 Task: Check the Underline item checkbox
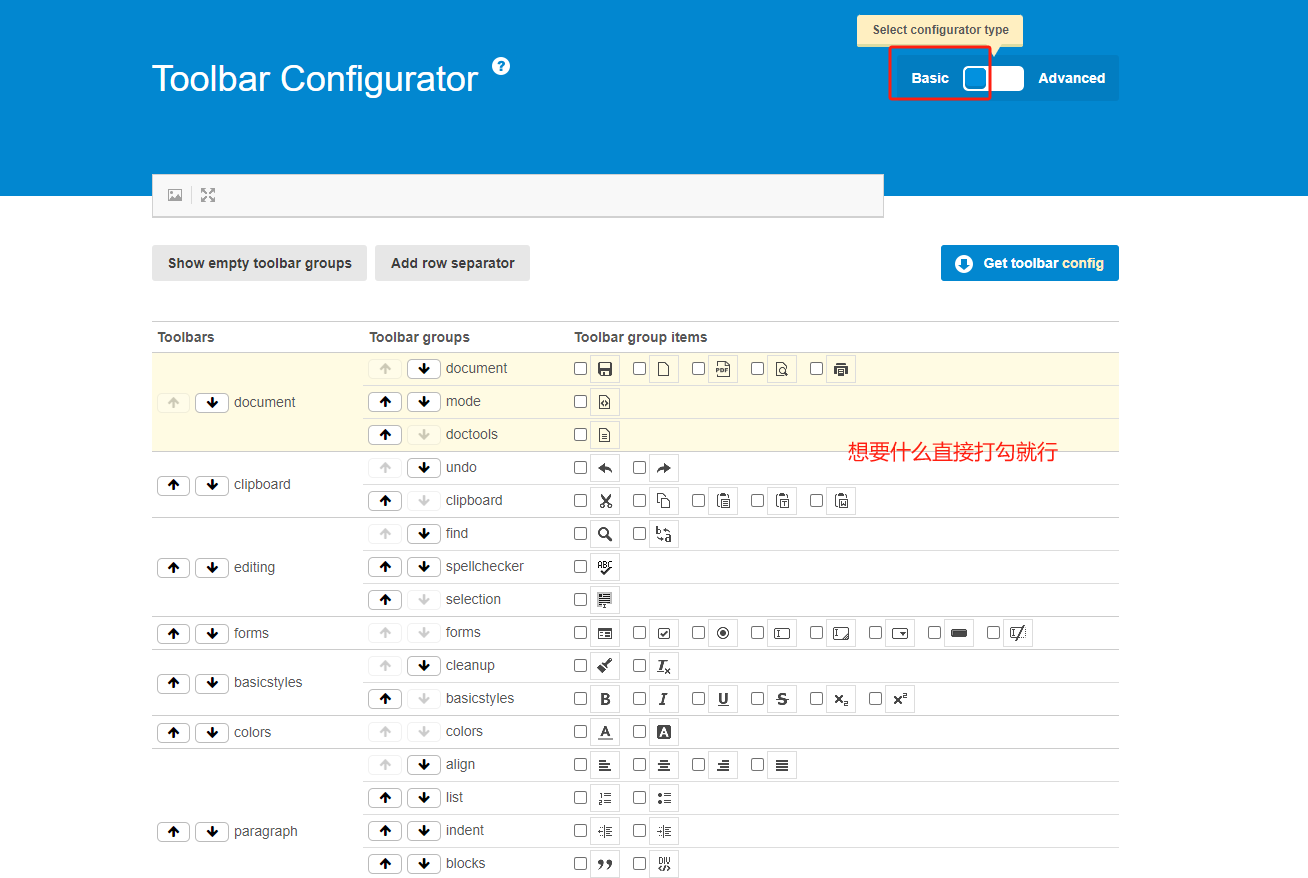click(x=697, y=698)
